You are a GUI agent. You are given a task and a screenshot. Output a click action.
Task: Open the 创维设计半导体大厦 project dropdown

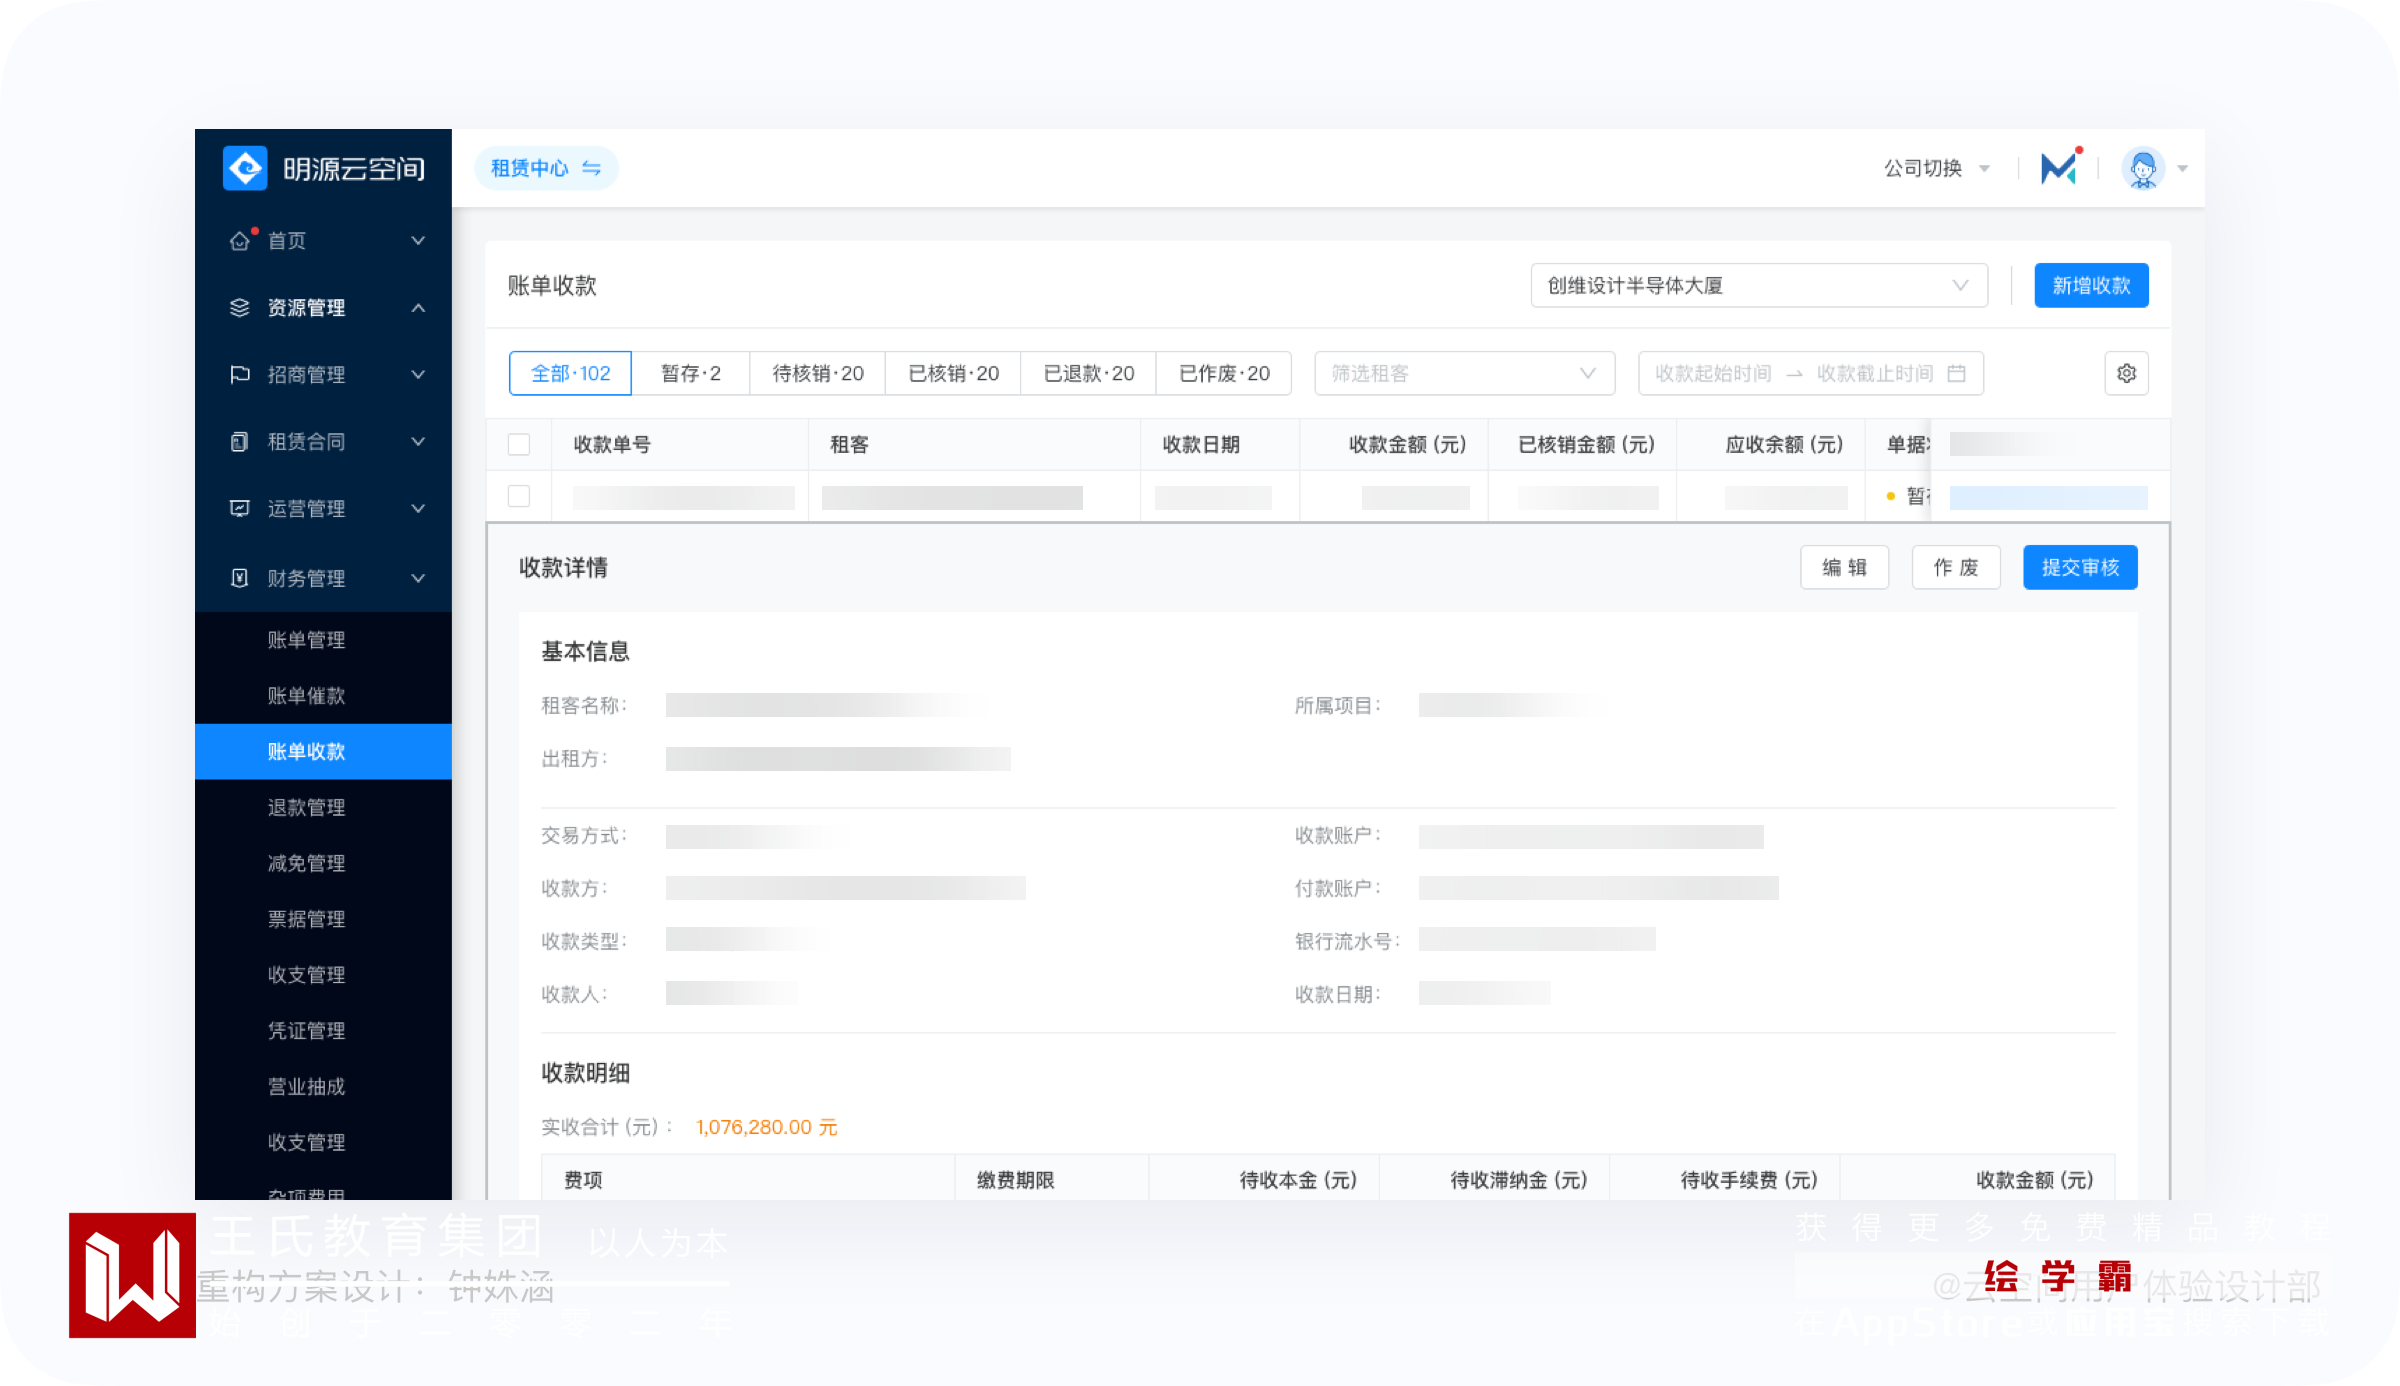[x=1758, y=286]
